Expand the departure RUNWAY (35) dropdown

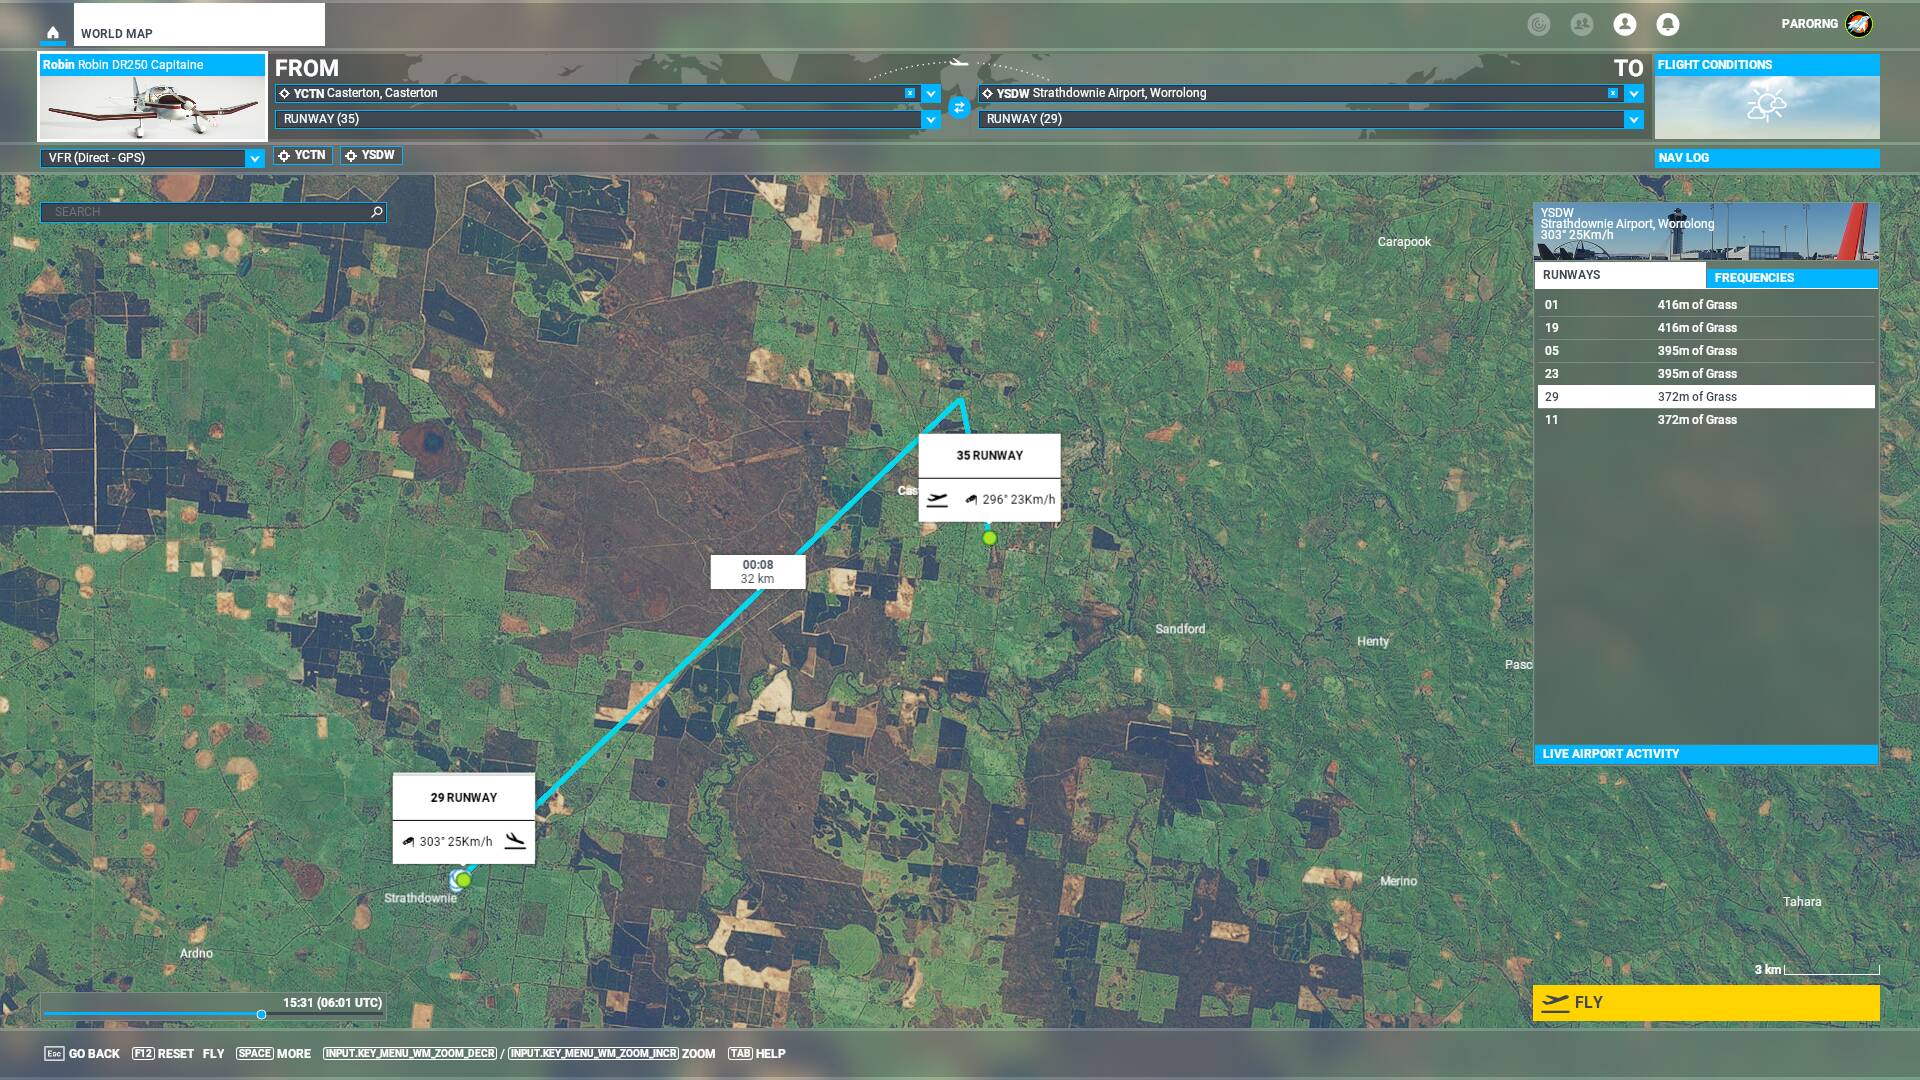coord(931,119)
